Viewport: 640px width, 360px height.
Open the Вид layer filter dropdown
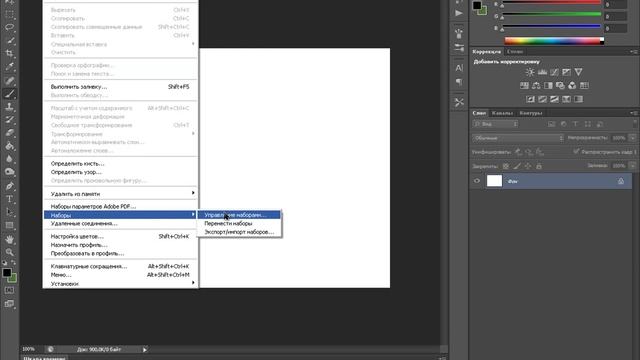click(495, 124)
